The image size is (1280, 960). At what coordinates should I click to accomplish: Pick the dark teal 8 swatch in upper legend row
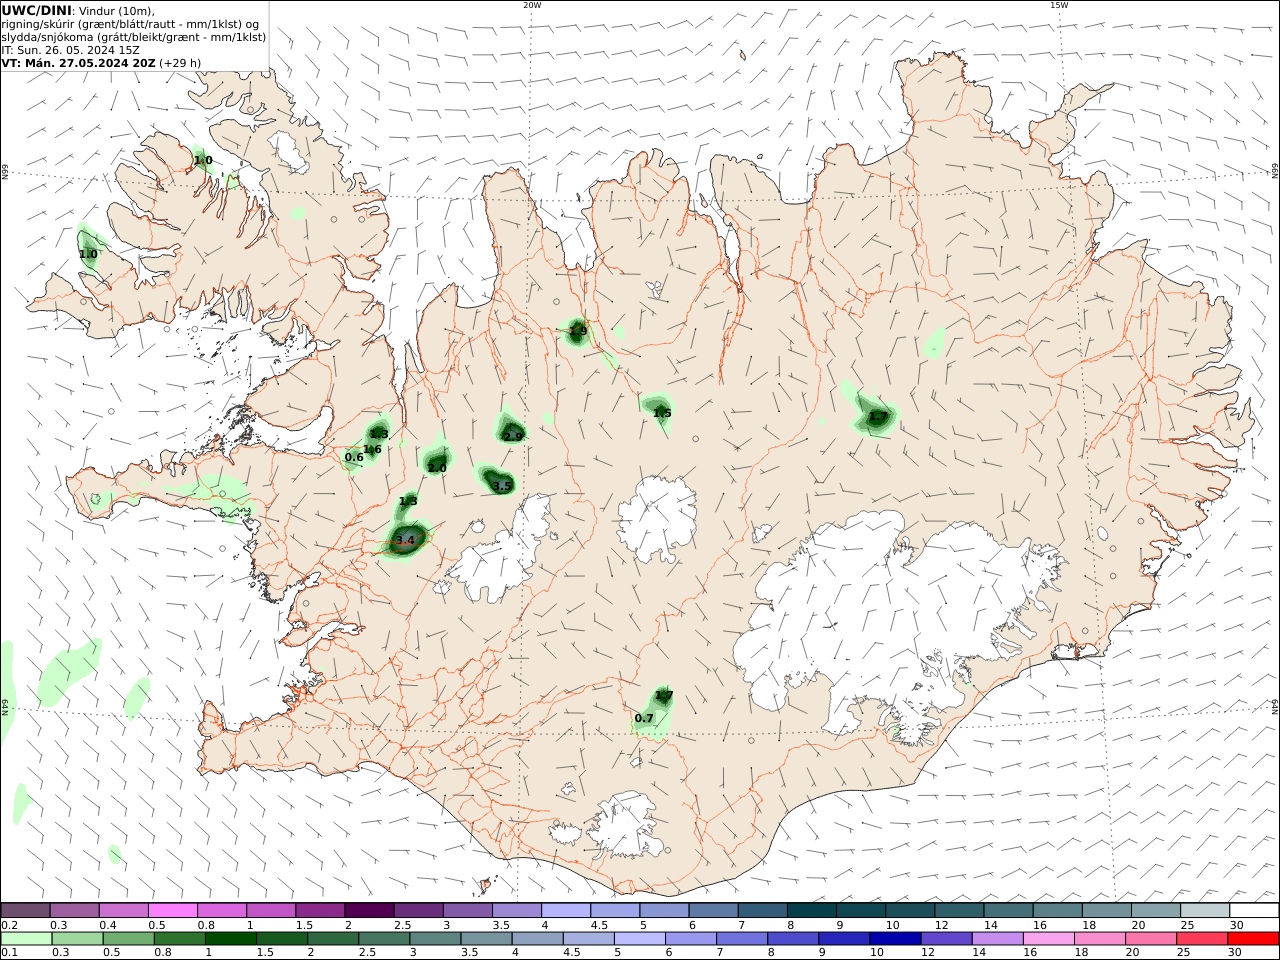pos(811,910)
